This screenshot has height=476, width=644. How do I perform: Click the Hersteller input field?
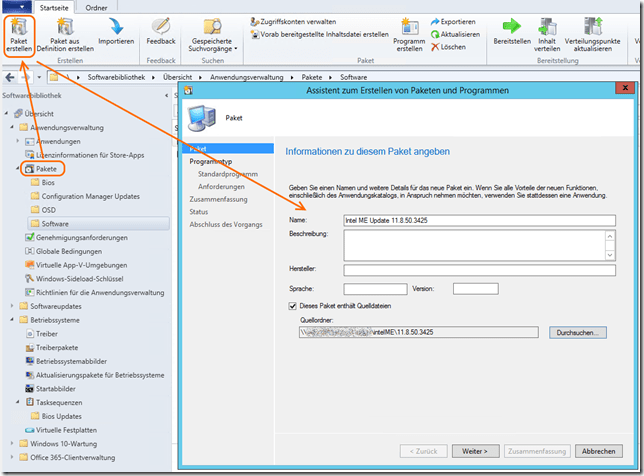478,269
